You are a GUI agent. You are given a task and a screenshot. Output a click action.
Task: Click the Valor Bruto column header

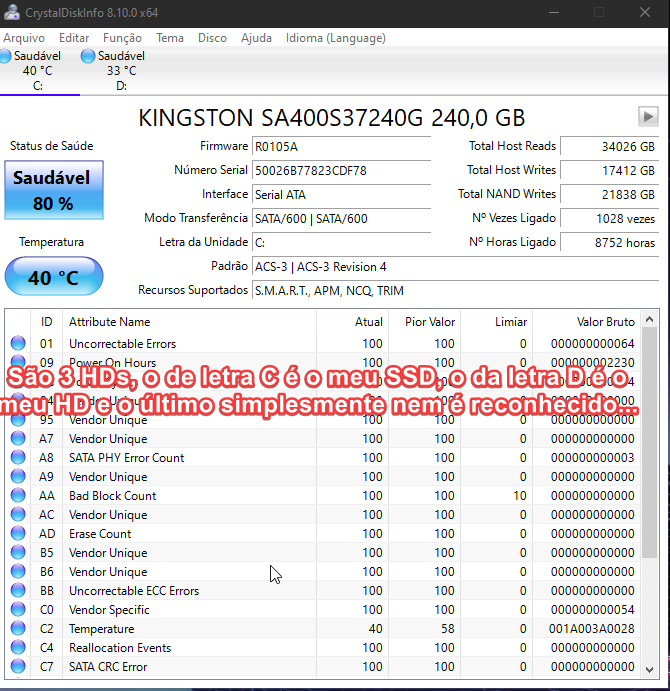[587, 322]
